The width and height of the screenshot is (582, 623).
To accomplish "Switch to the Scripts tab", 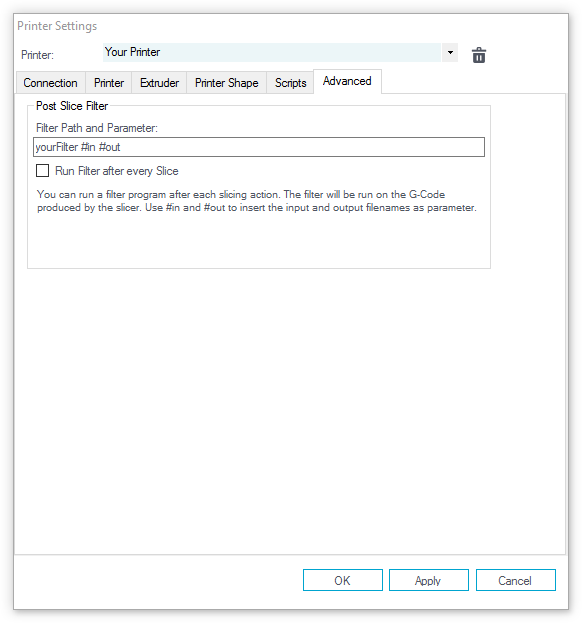I will tap(290, 83).
